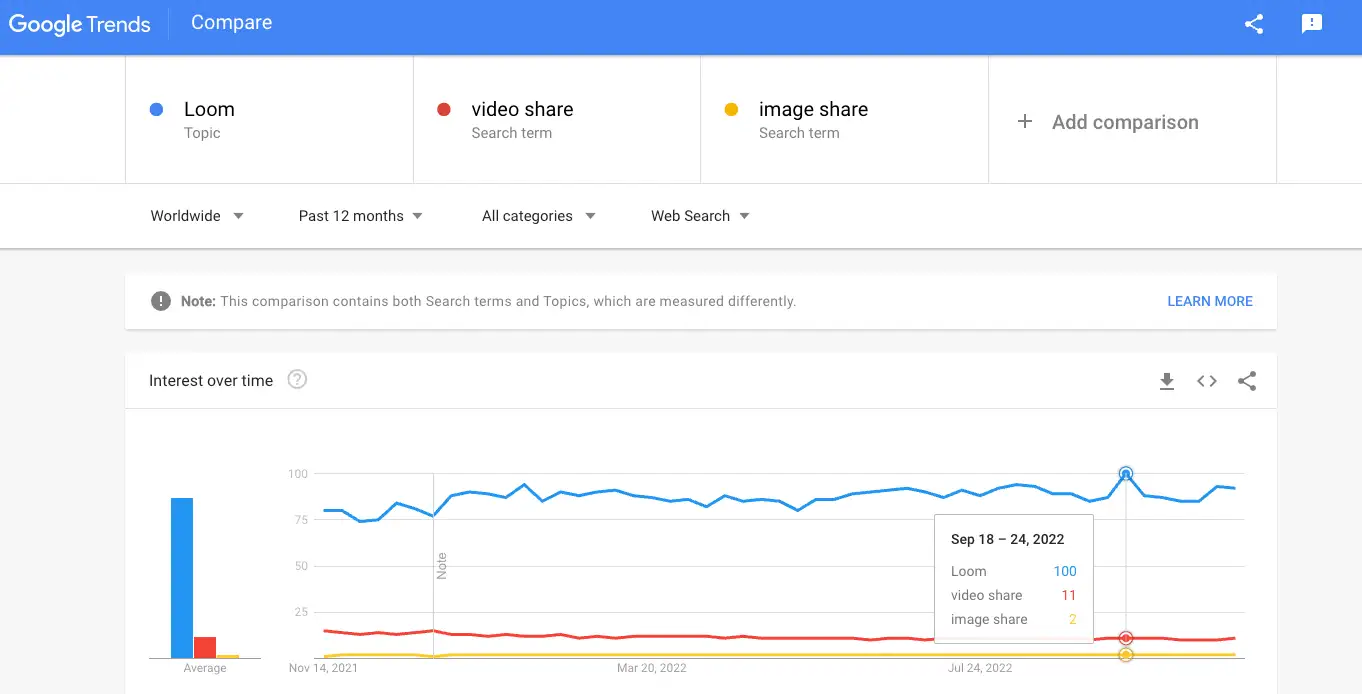Click the Learn More link
The height and width of the screenshot is (694, 1362).
coord(1209,301)
